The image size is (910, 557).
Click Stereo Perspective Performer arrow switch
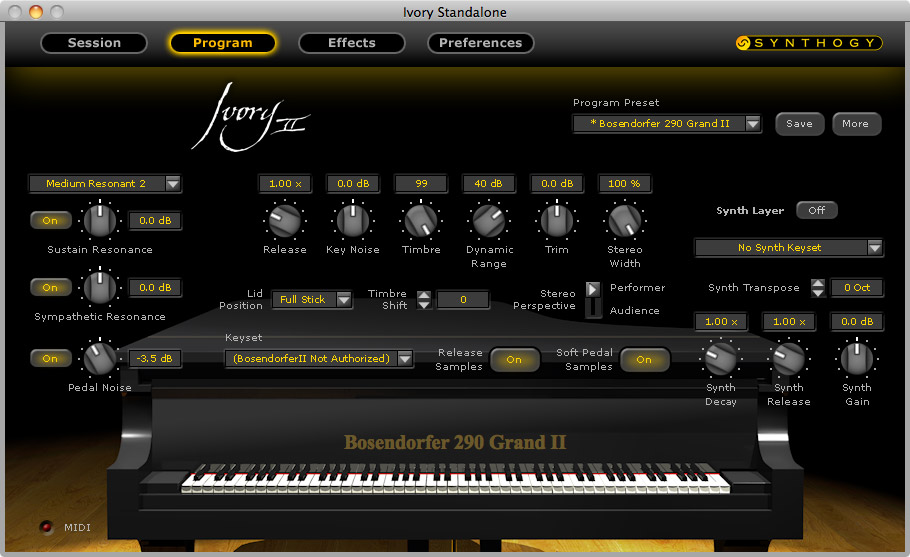[x=593, y=289]
